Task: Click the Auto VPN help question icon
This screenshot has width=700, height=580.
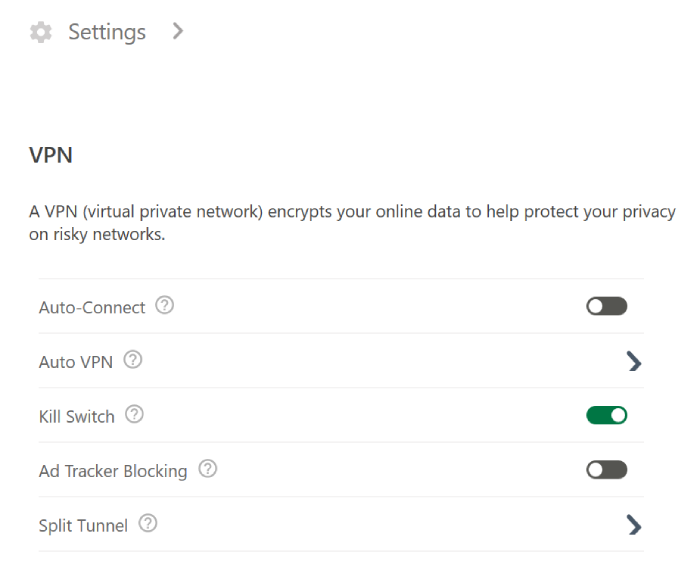Action: coord(133,361)
